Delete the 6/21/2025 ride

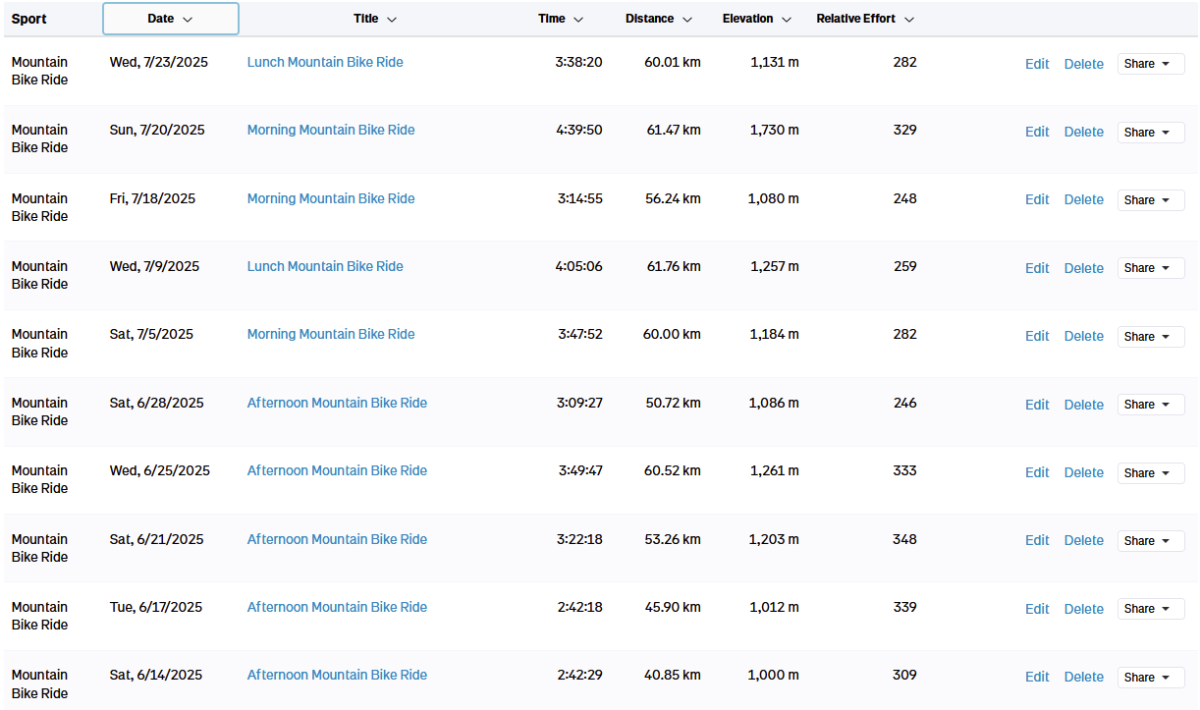point(1084,541)
